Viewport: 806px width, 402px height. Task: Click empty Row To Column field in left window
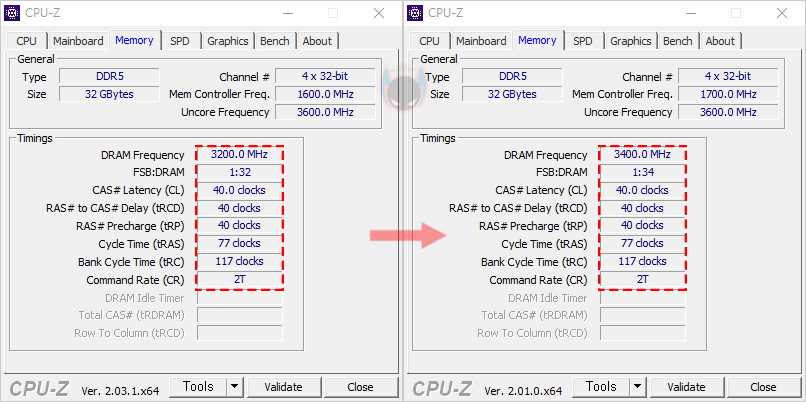point(240,333)
